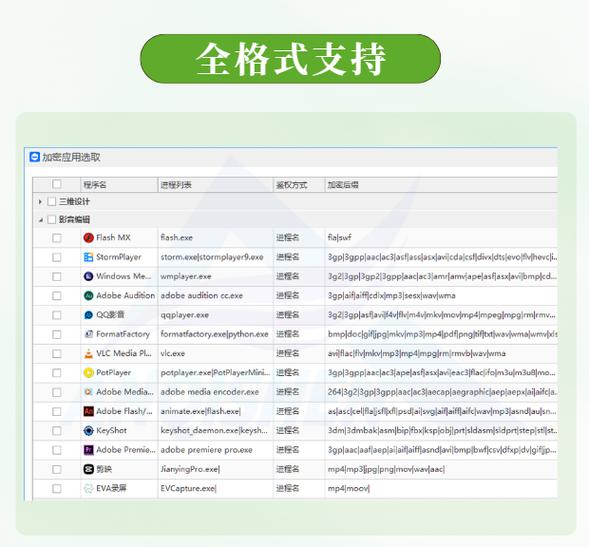Image resolution: width=589 pixels, height=547 pixels.
Task: Select the 影音编辑 group label
Action: click(x=74, y=220)
